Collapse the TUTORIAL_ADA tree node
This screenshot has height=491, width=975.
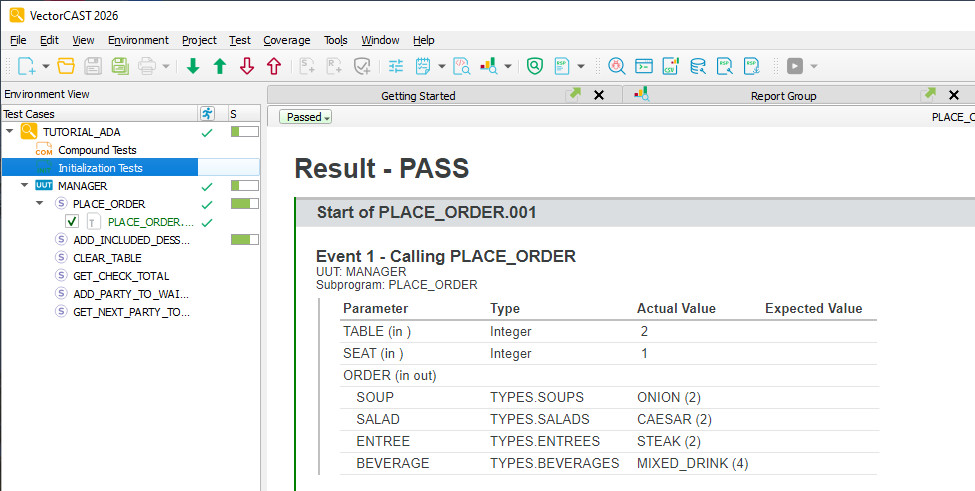point(10,131)
